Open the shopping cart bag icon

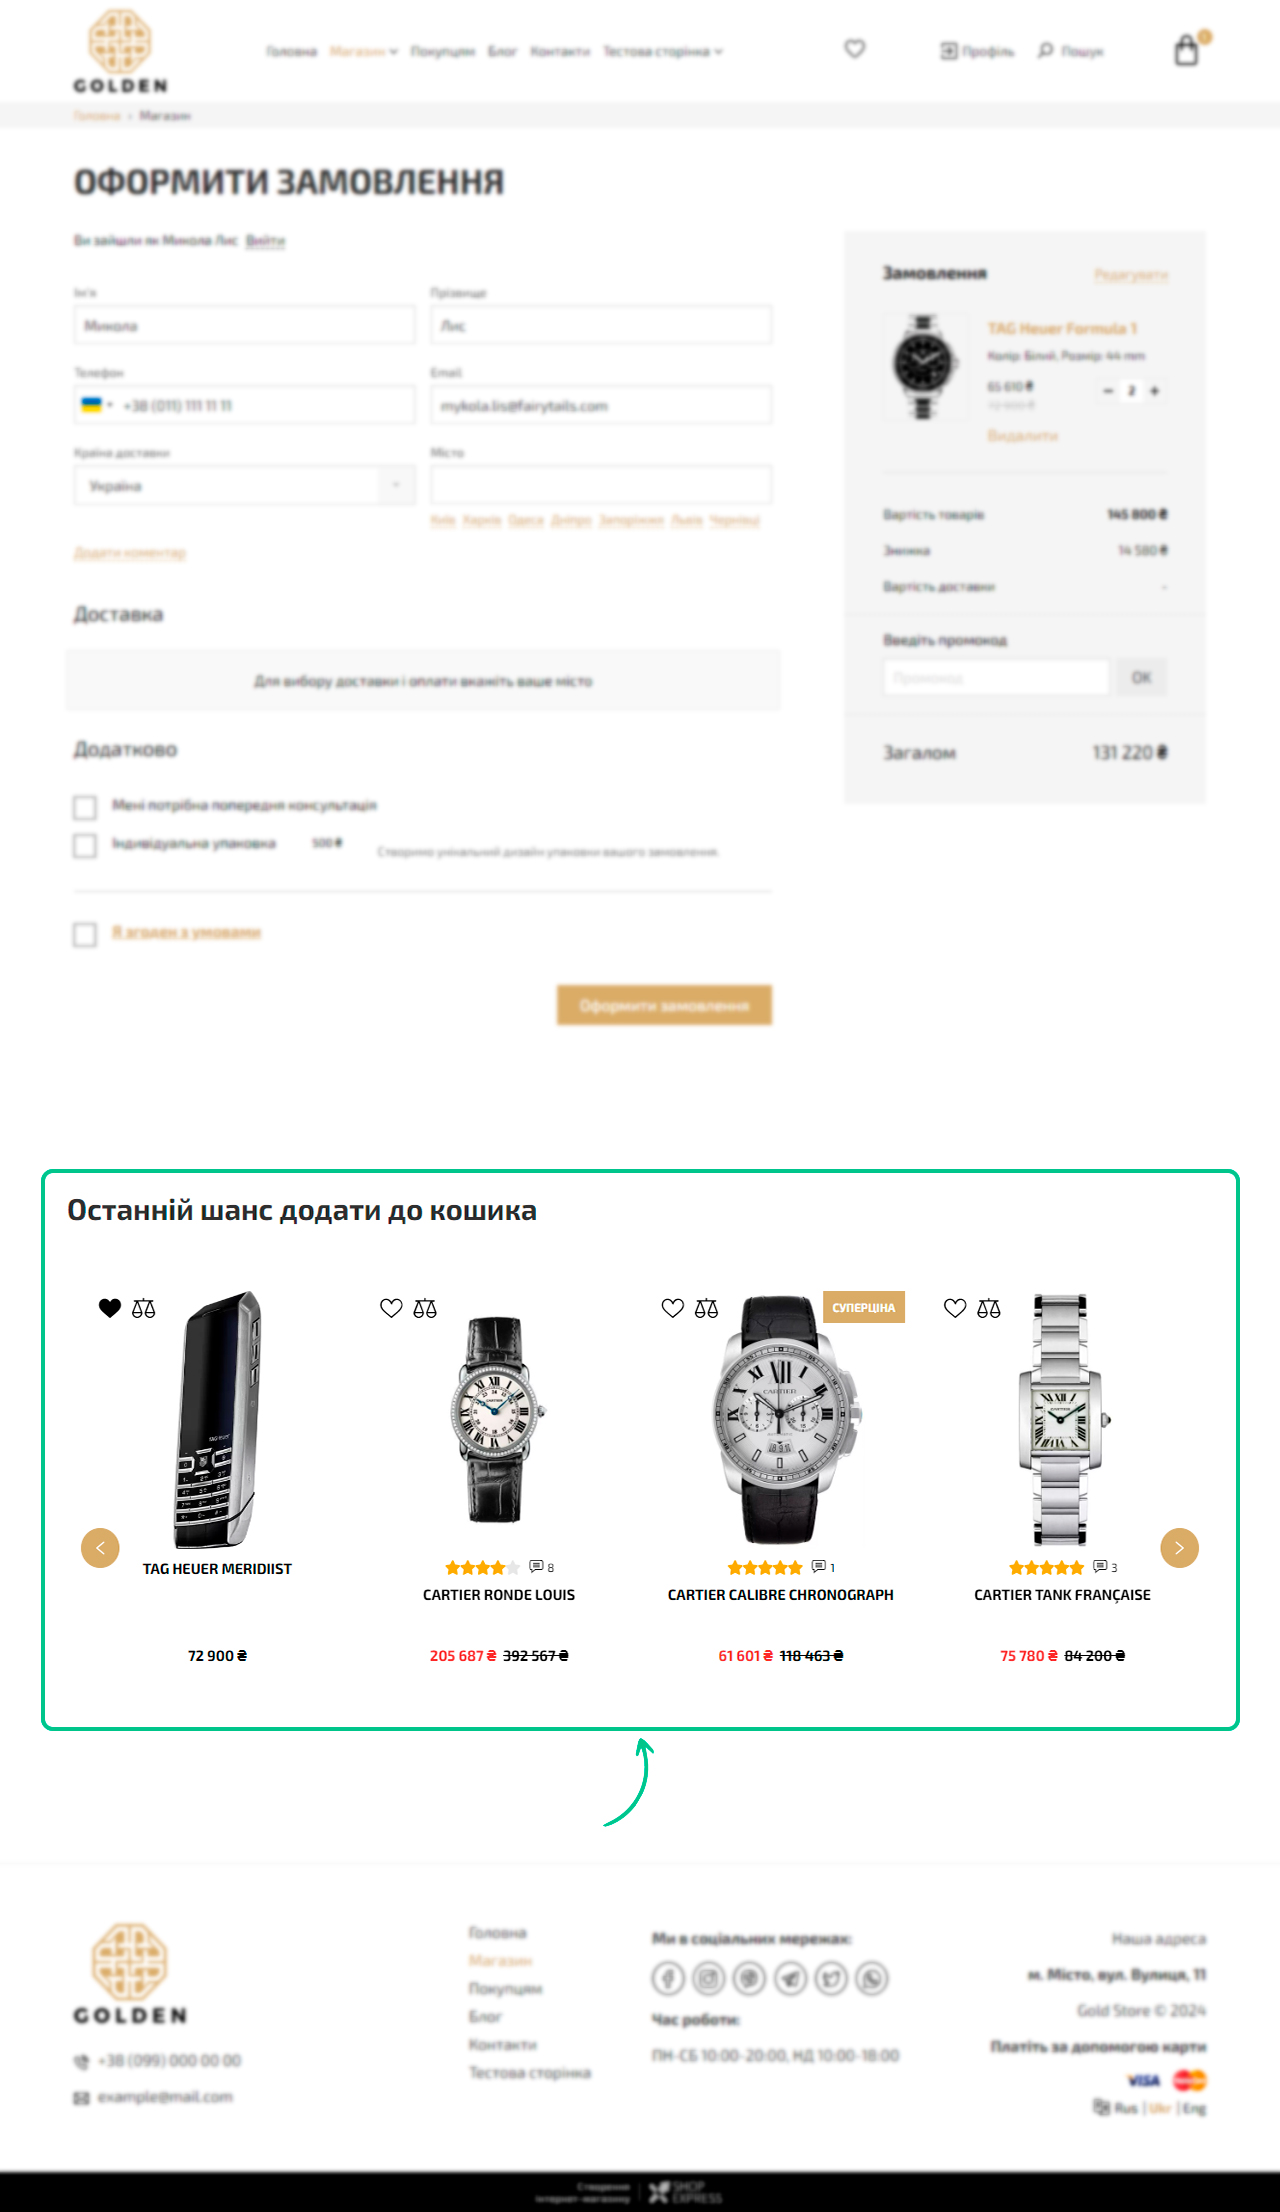click(x=1186, y=50)
